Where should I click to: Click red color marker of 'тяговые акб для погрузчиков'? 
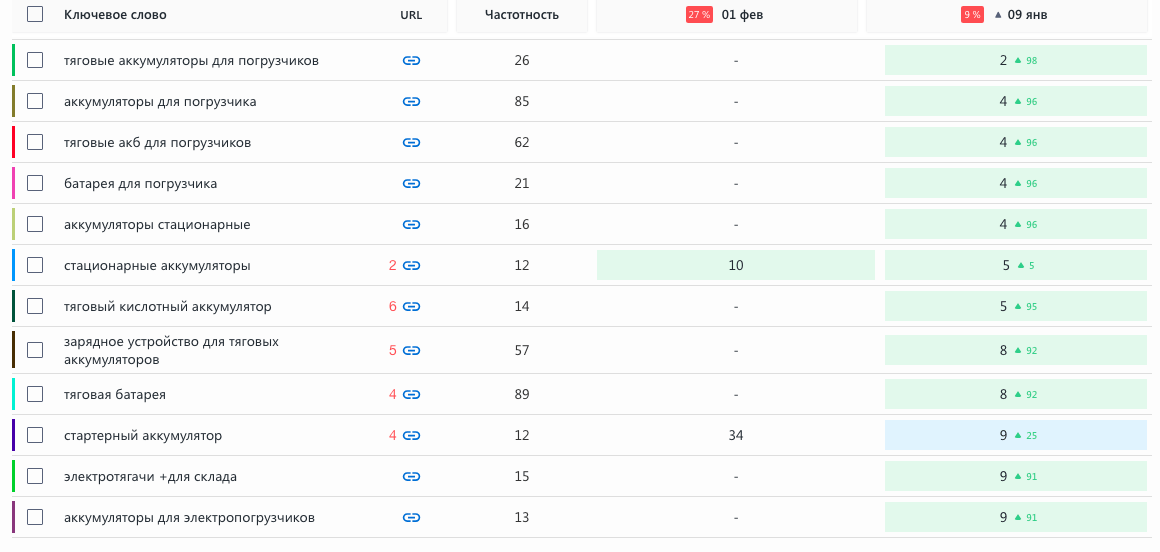13,143
